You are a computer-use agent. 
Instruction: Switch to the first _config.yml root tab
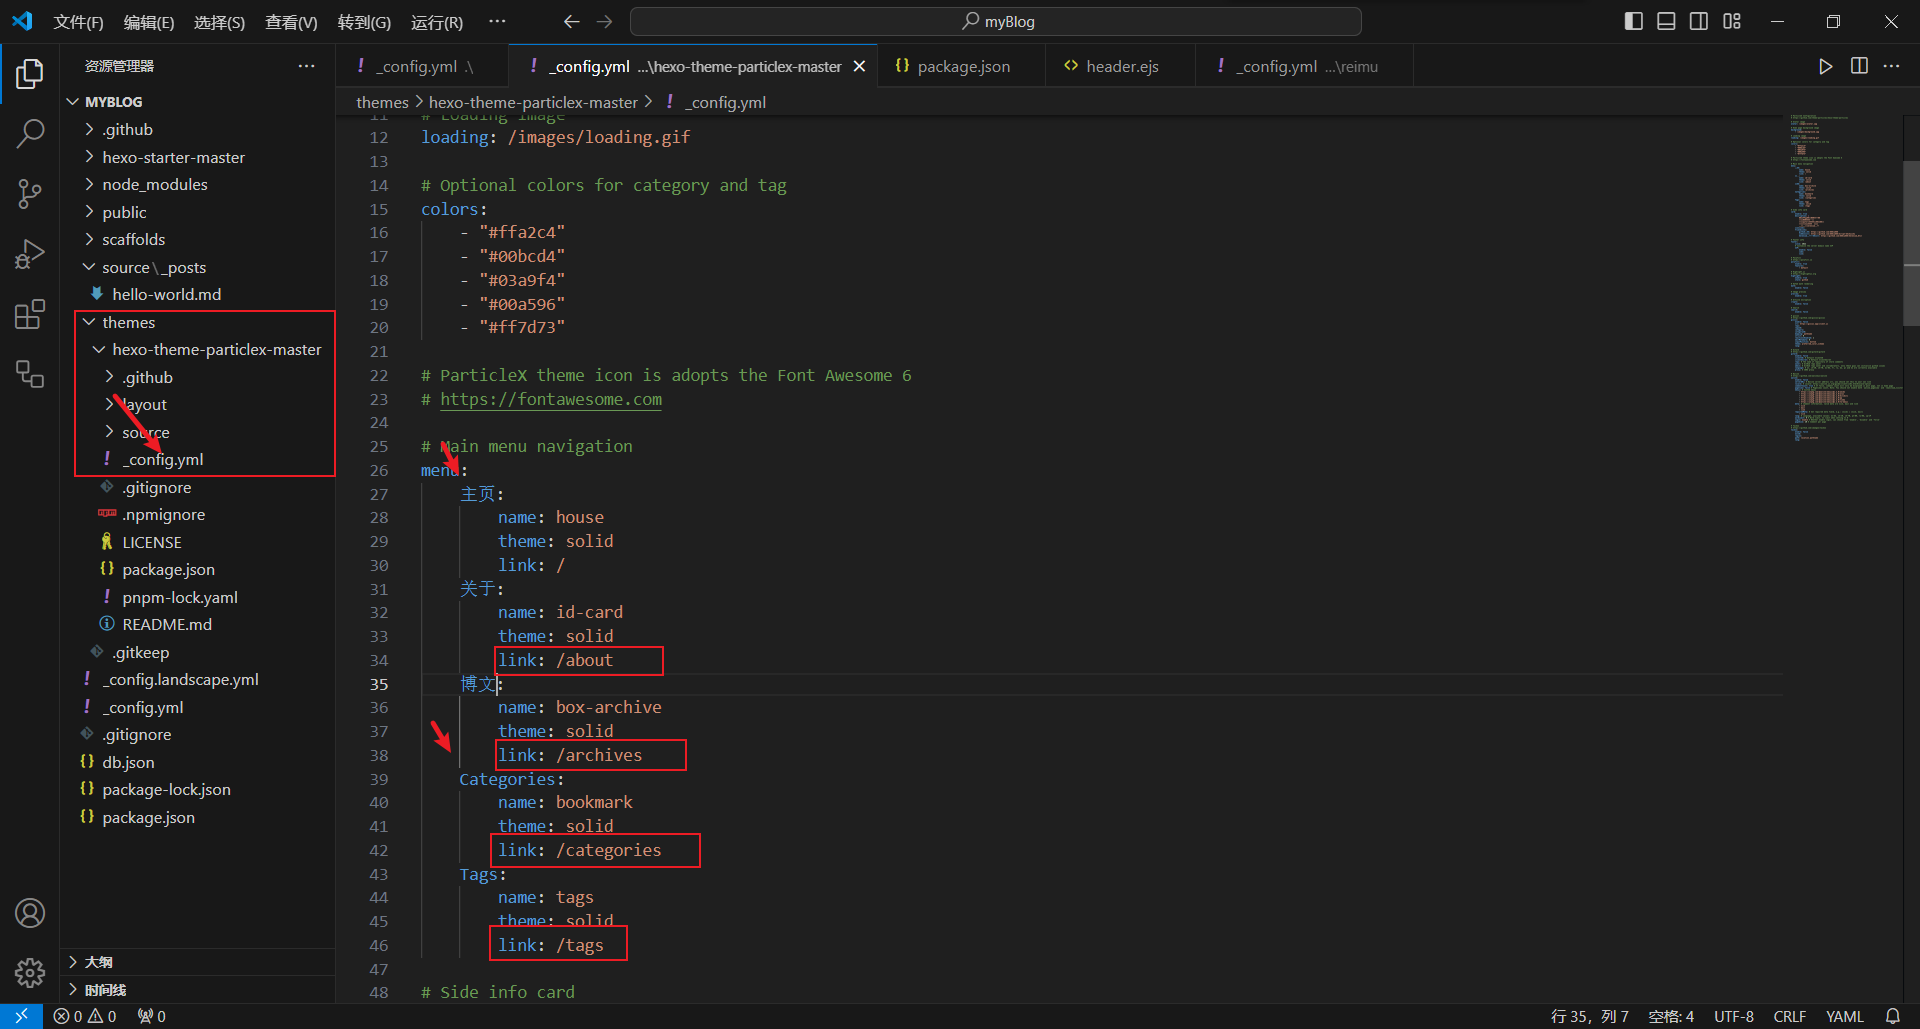(422, 66)
